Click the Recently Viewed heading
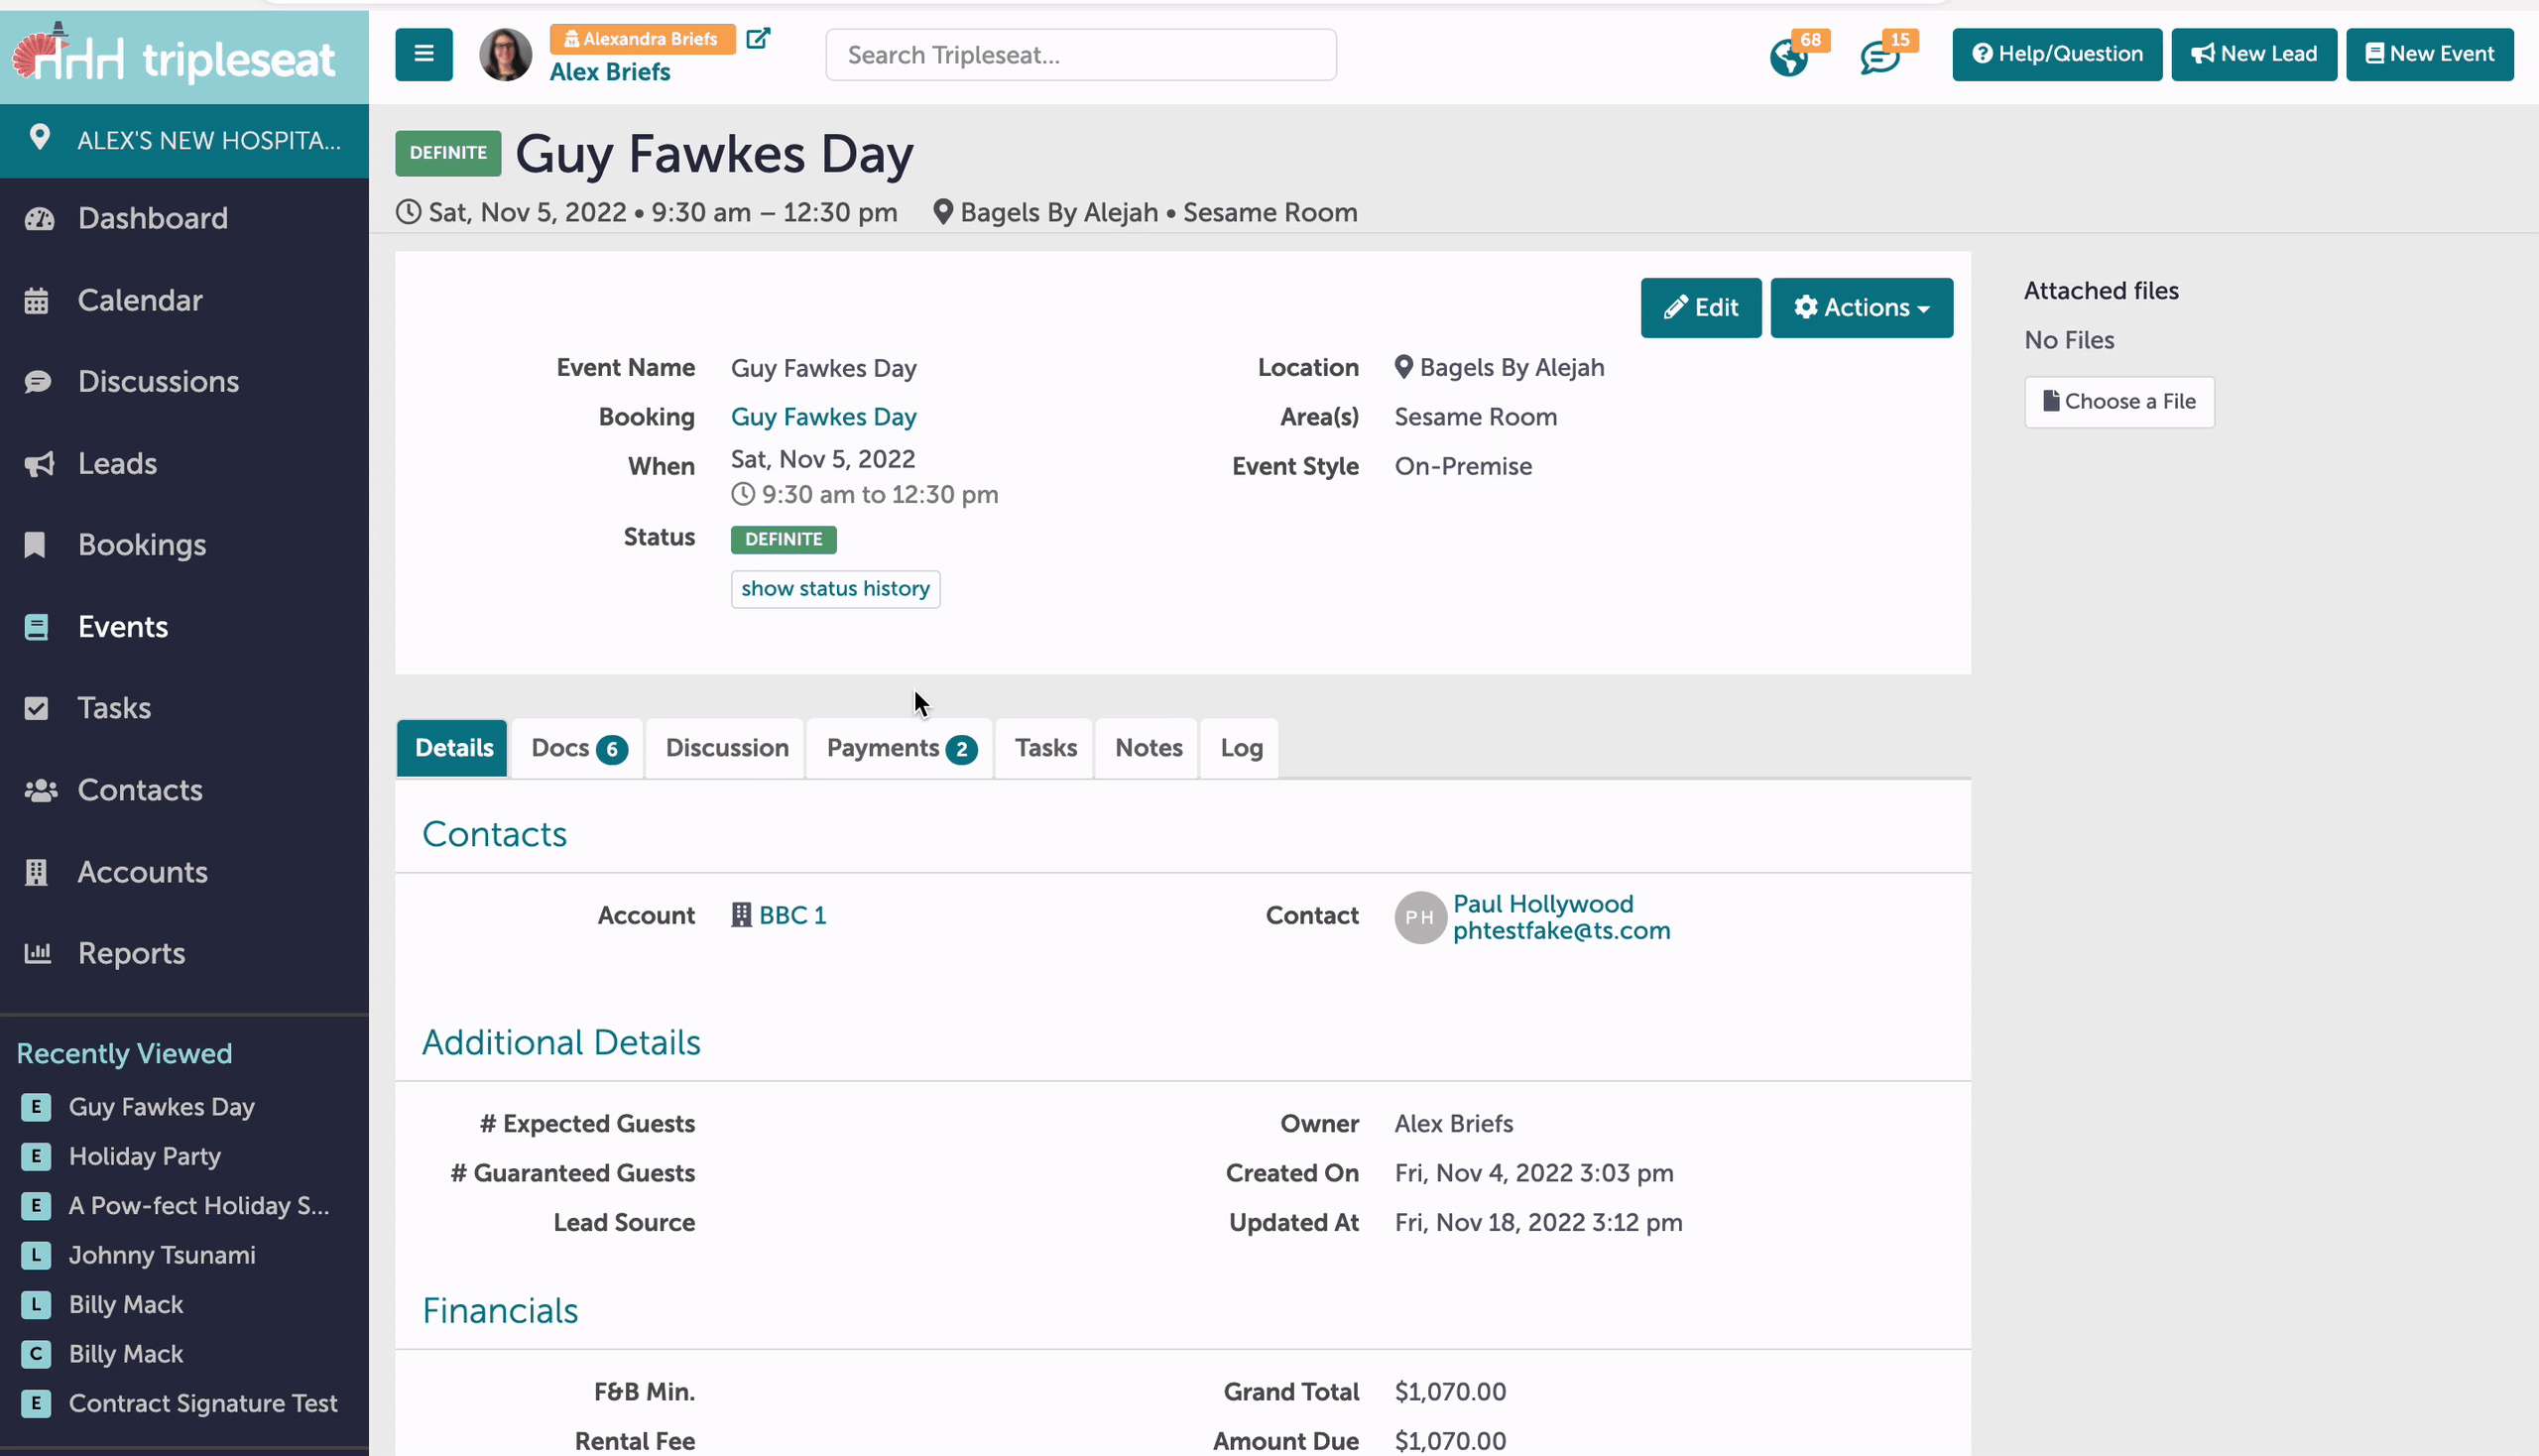The width and height of the screenshot is (2539, 1456). coord(124,1053)
